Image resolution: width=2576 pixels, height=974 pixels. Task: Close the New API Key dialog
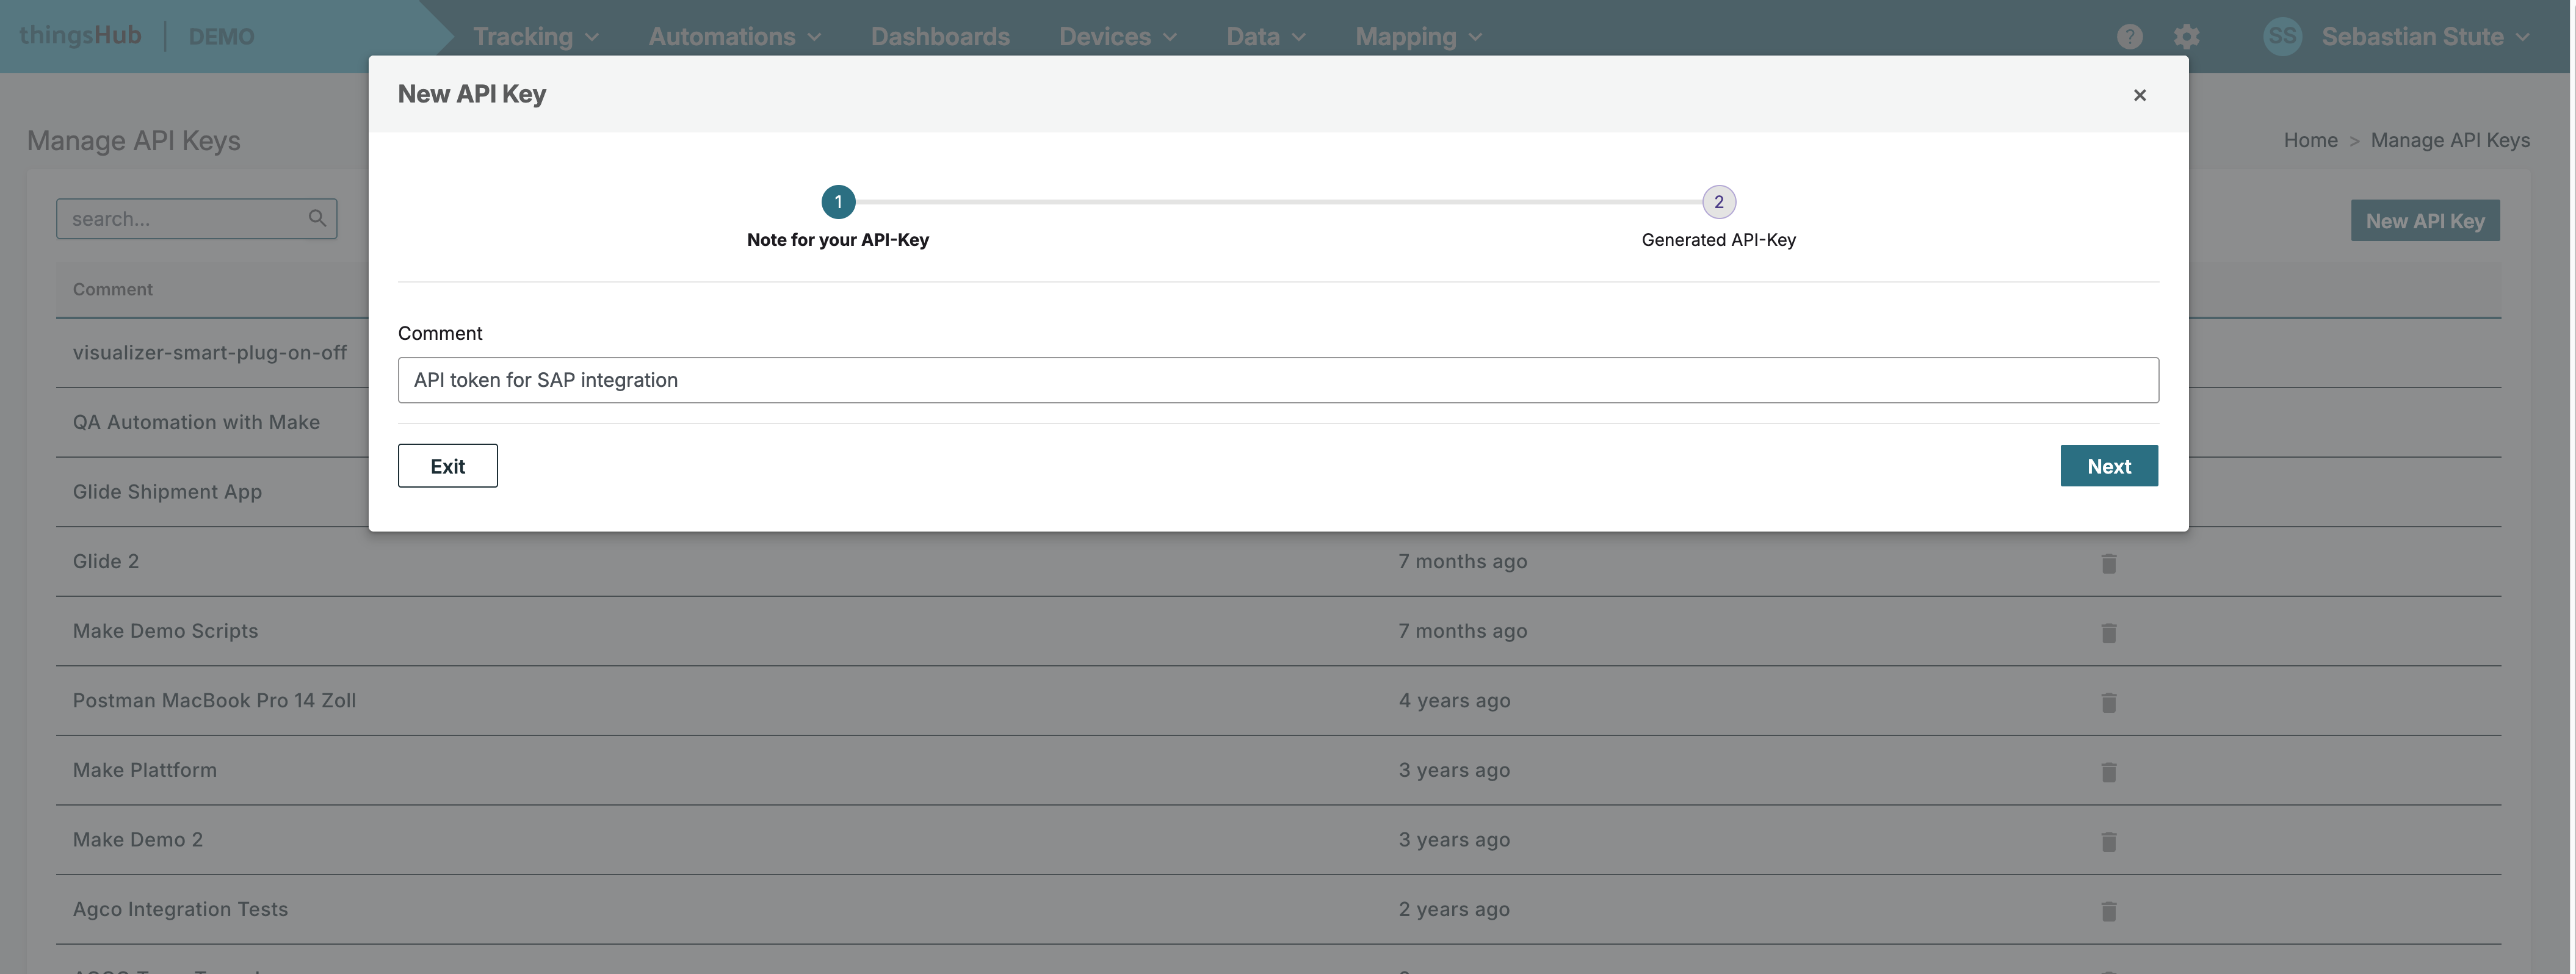click(2139, 95)
